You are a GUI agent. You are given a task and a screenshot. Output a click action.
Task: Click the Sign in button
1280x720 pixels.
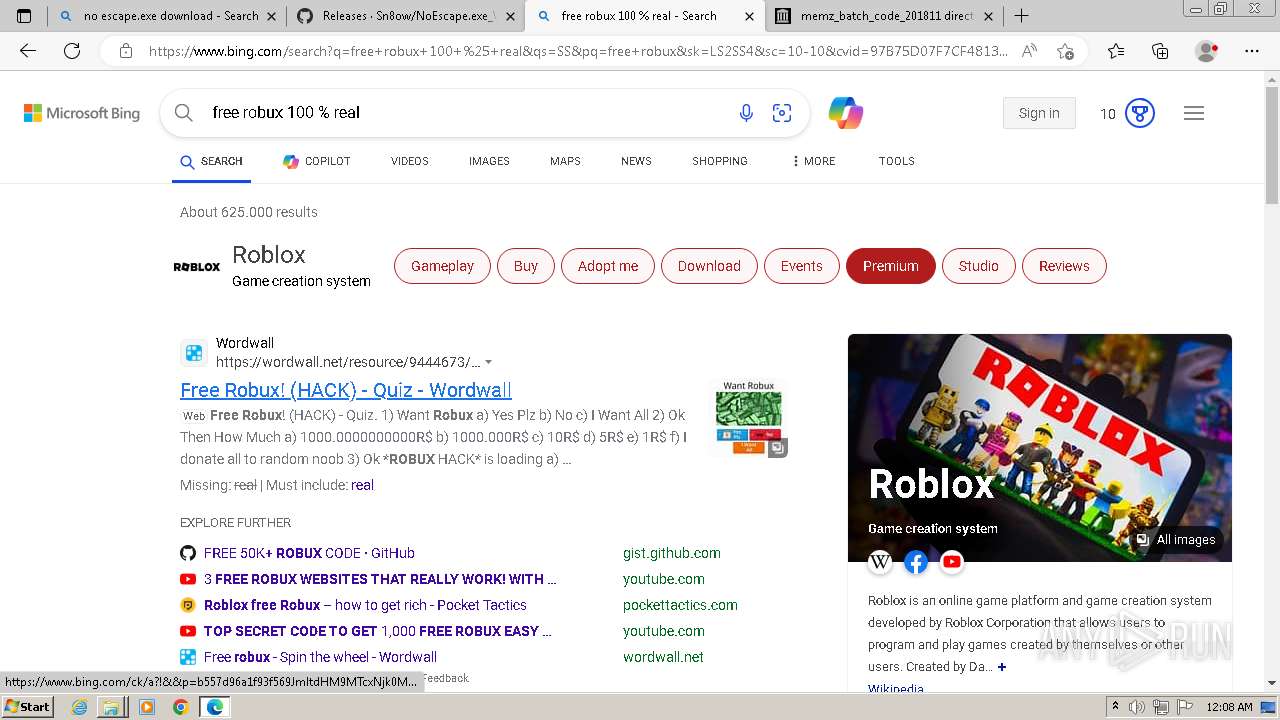coord(1039,113)
